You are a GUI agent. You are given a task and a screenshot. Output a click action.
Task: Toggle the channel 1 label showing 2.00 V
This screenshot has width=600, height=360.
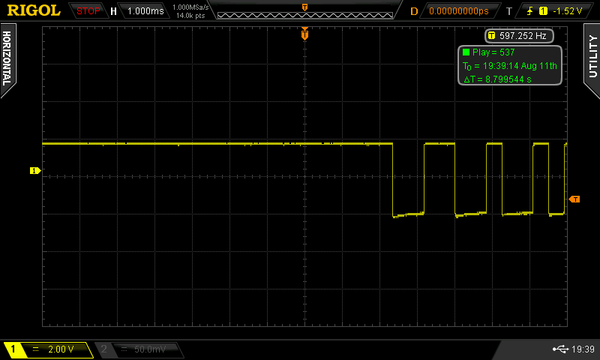(x=48, y=349)
